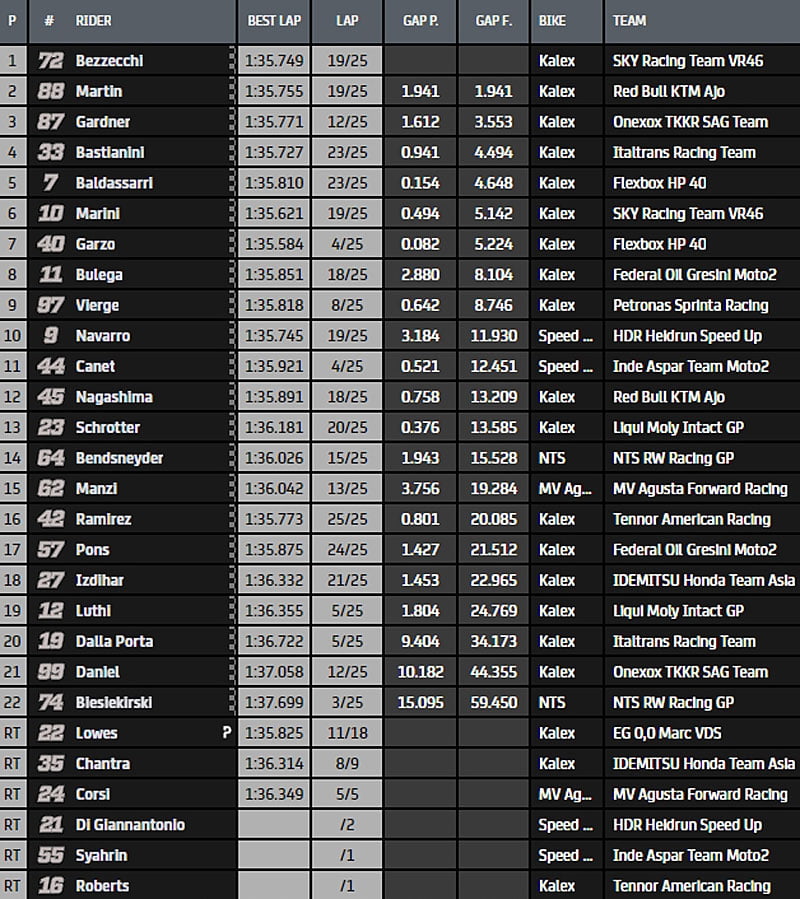Click the number 10 badge for Marini
The width and height of the screenshot is (800, 899).
50,213
